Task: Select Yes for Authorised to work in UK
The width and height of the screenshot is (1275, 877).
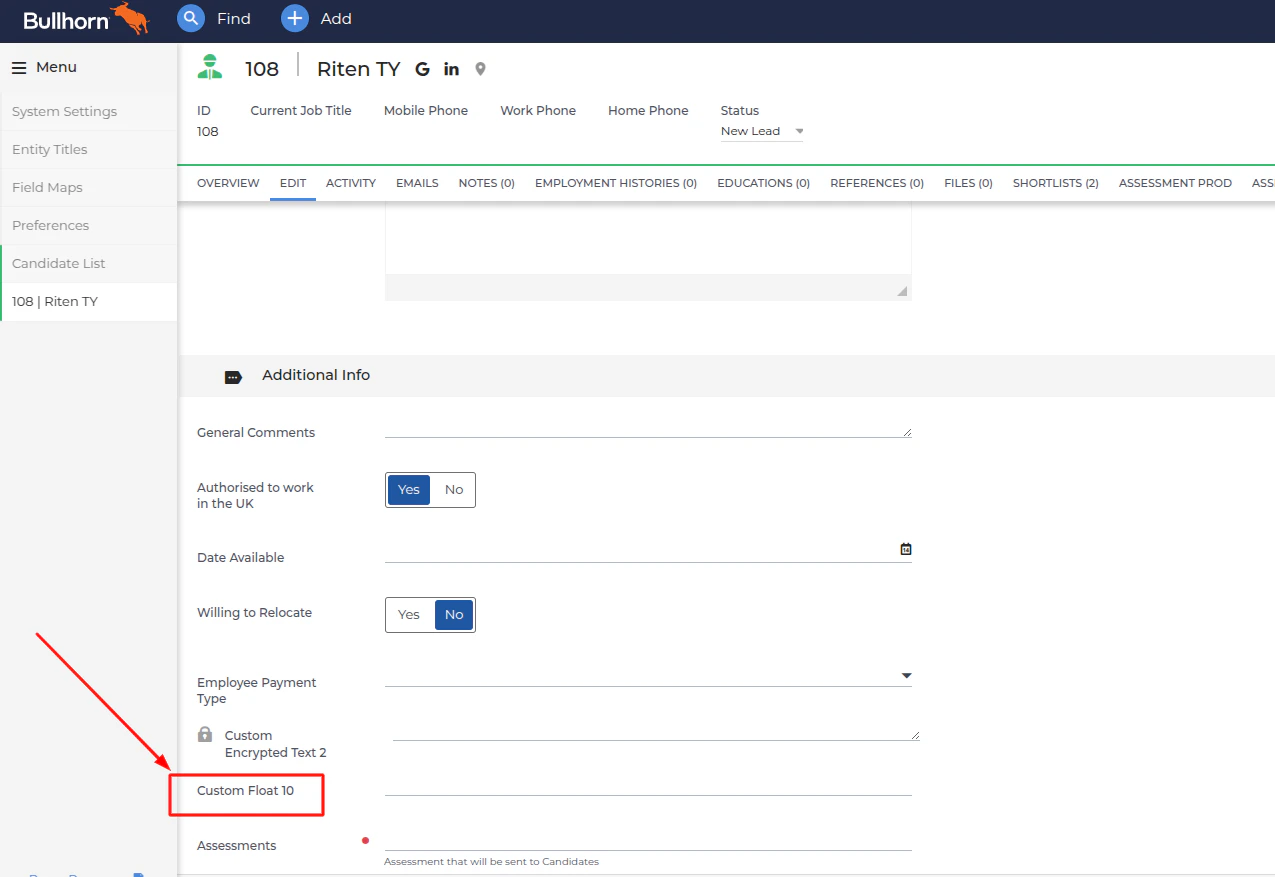Action: [x=409, y=490]
